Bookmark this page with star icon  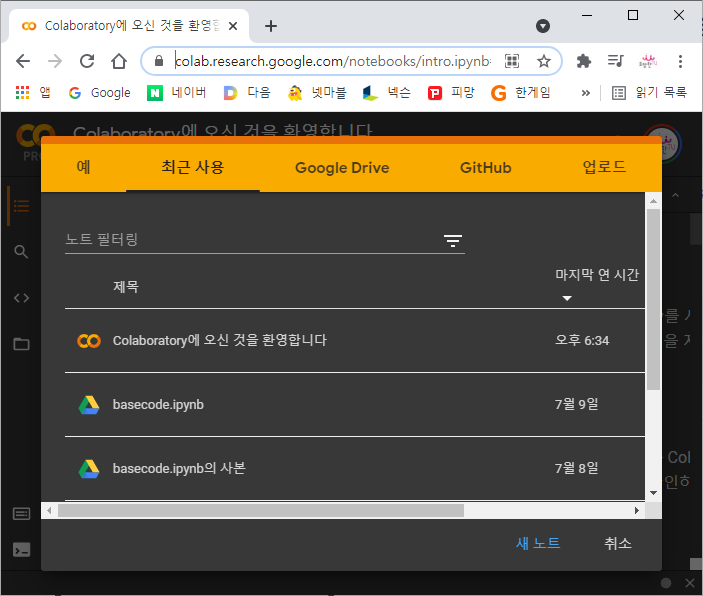[544, 61]
